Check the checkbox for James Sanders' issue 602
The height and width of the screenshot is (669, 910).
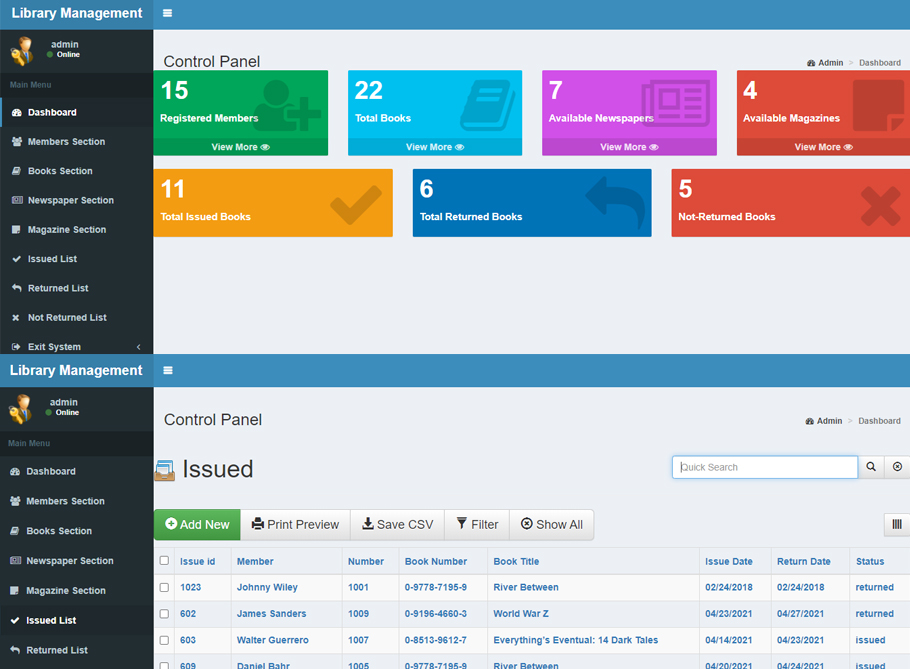tap(165, 613)
